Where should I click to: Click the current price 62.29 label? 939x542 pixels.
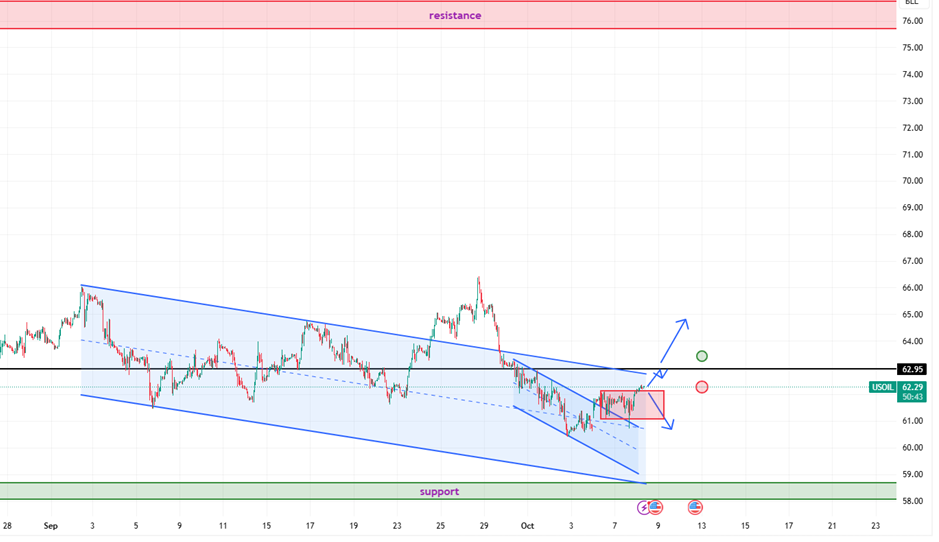[x=911, y=386]
